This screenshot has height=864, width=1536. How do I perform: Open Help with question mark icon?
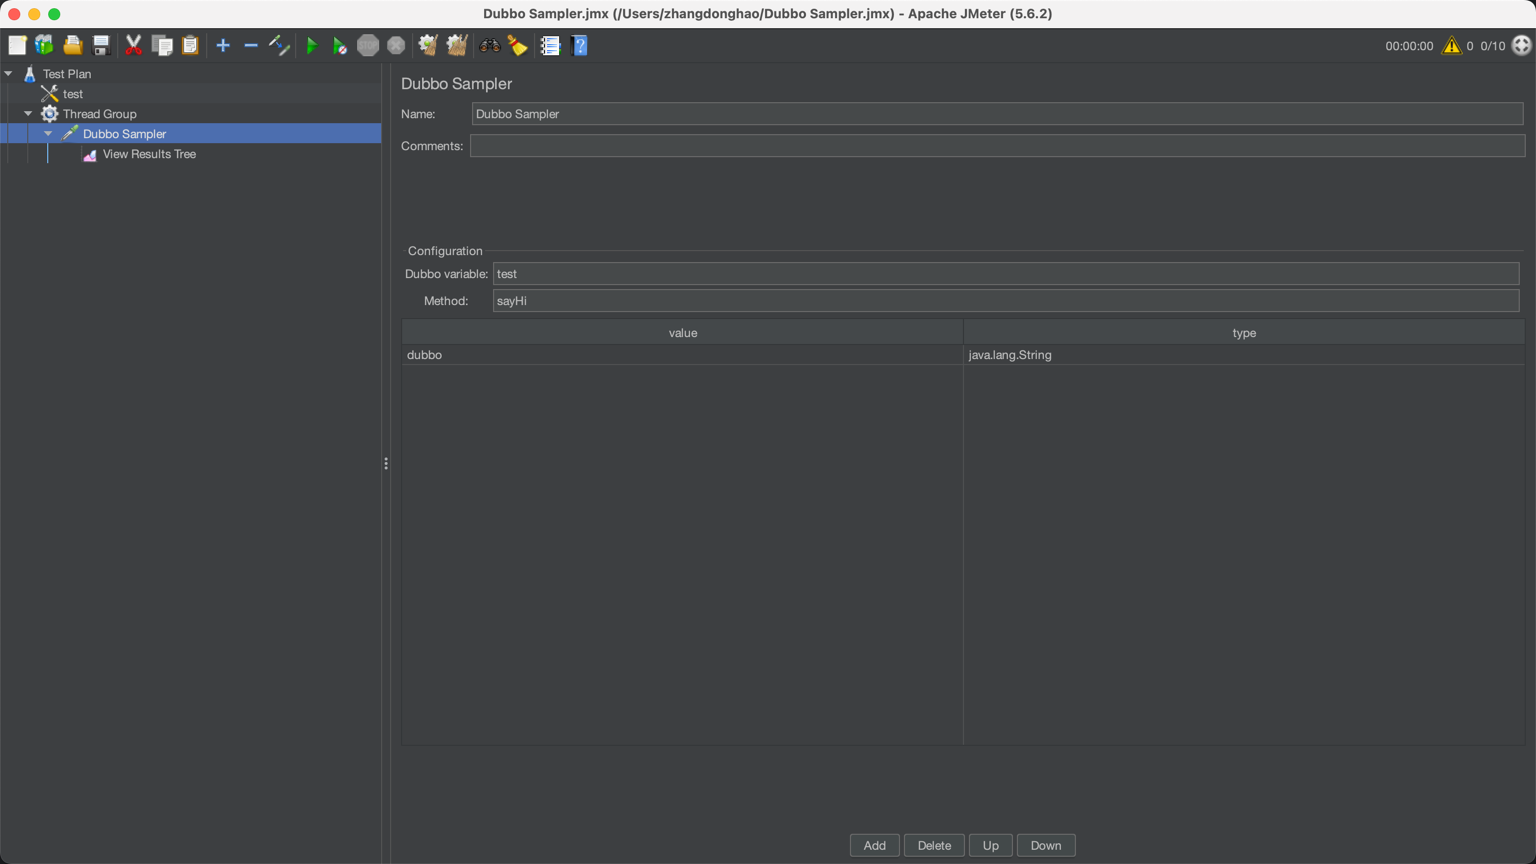click(579, 45)
